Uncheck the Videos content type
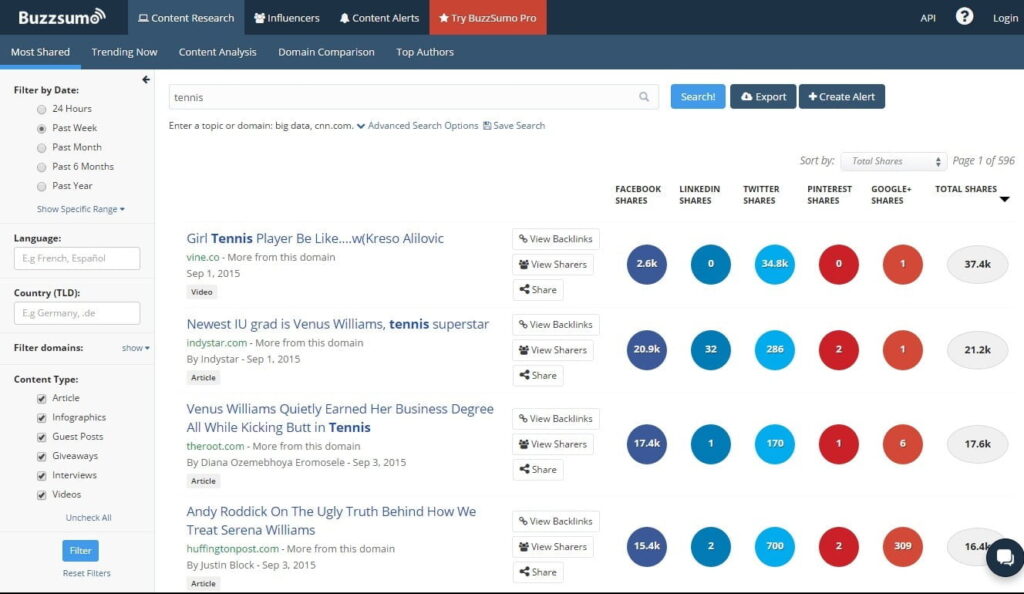1024x594 pixels. tap(42, 495)
